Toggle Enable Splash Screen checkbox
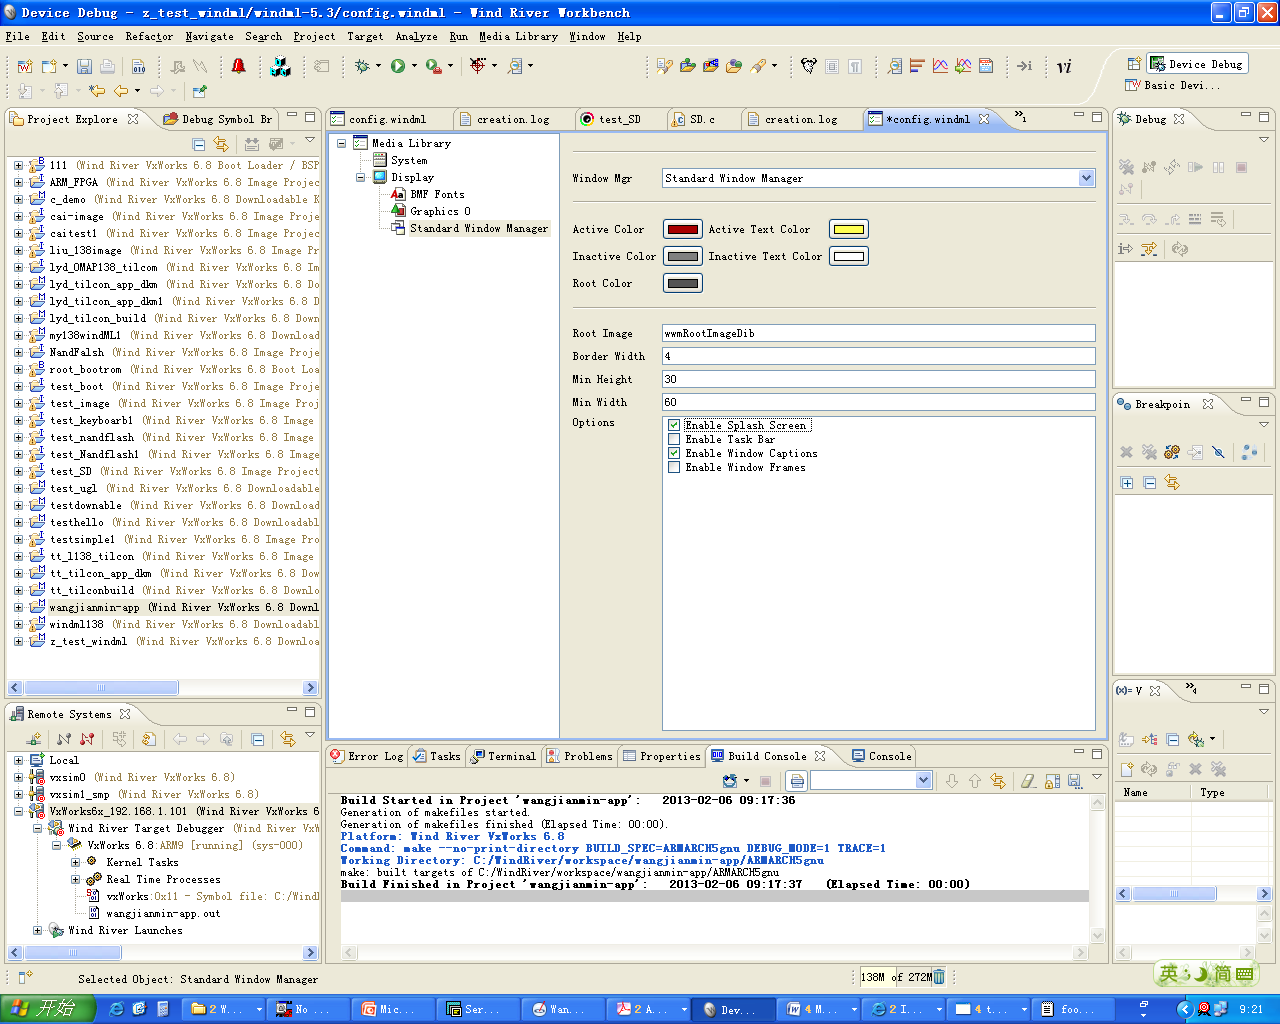 (x=674, y=425)
